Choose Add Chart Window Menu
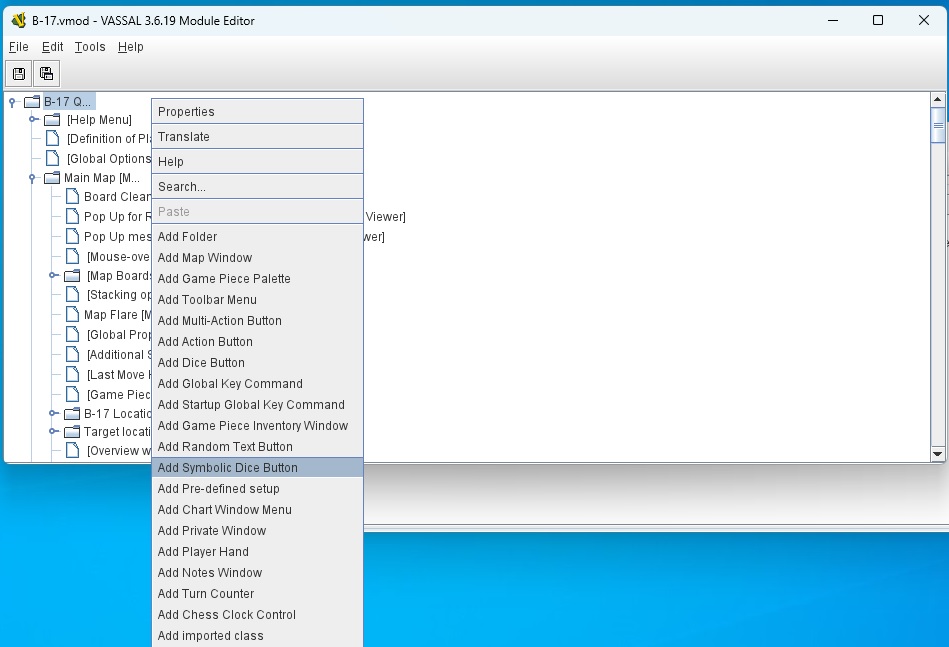 click(x=257, y=510)
